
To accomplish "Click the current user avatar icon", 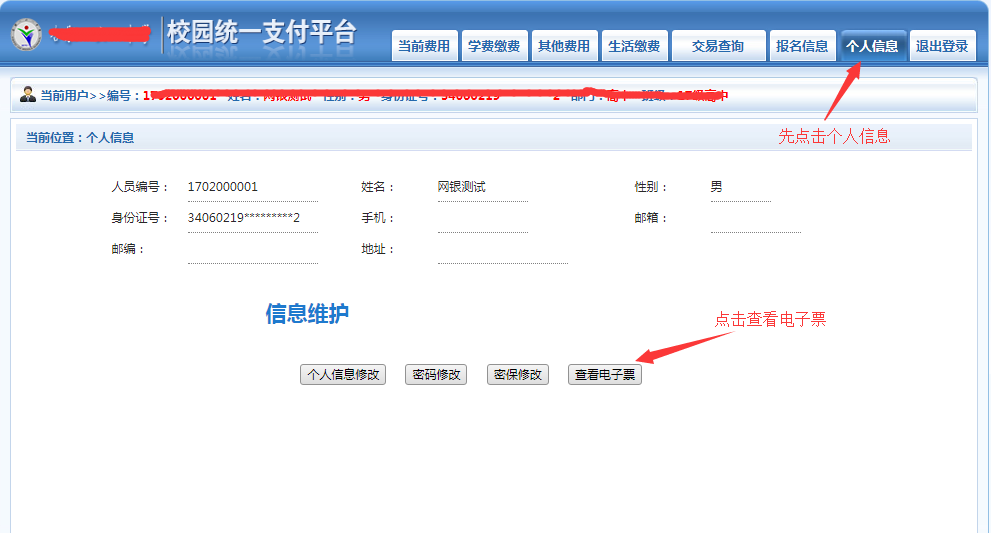I will [x=27, y=95].
